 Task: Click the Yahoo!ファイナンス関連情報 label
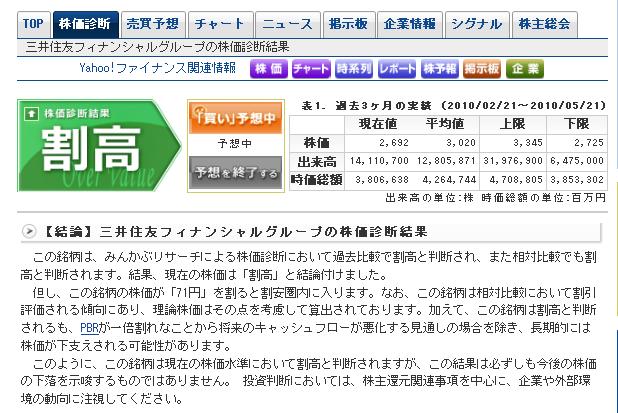pyautogui.click(x=158, y=68)
